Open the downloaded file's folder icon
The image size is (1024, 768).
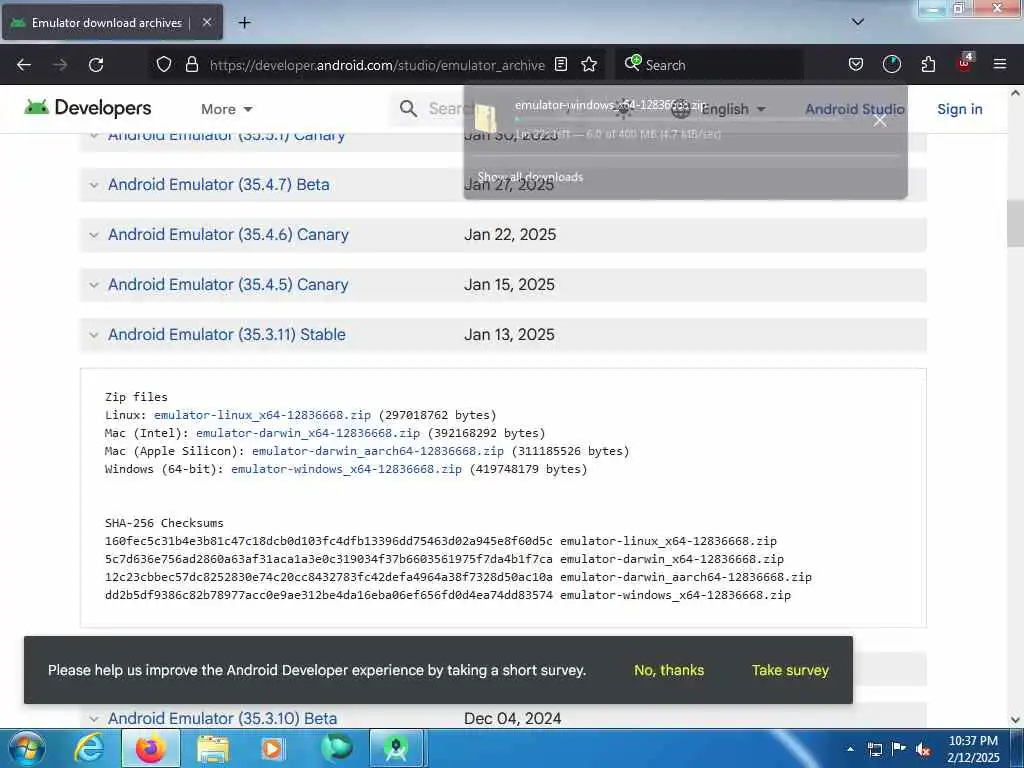coord(486,118)
